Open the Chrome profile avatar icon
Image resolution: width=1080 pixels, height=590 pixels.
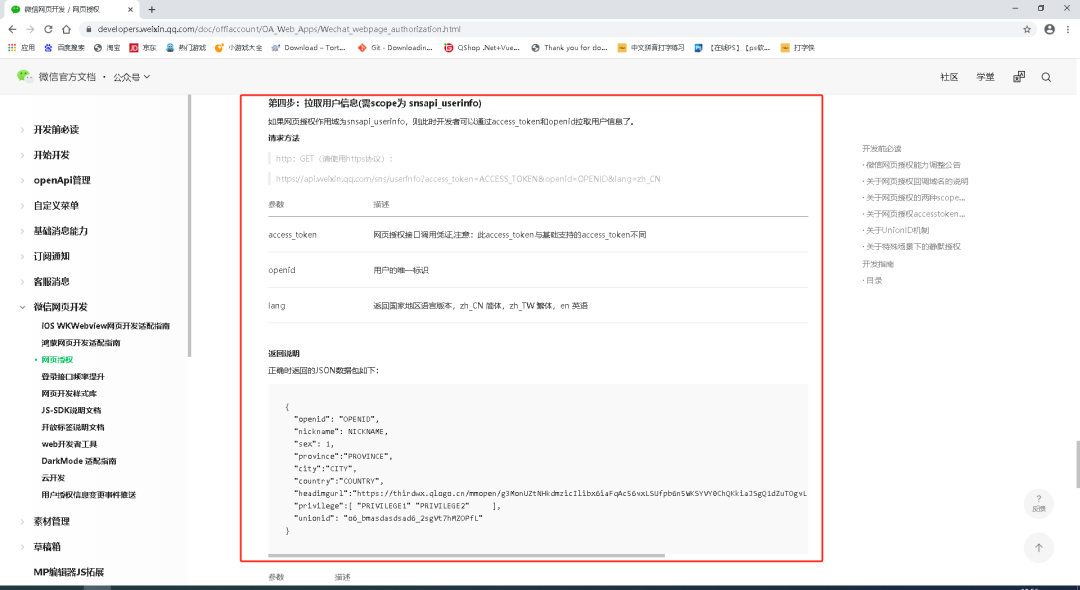tap(1049, 29)
